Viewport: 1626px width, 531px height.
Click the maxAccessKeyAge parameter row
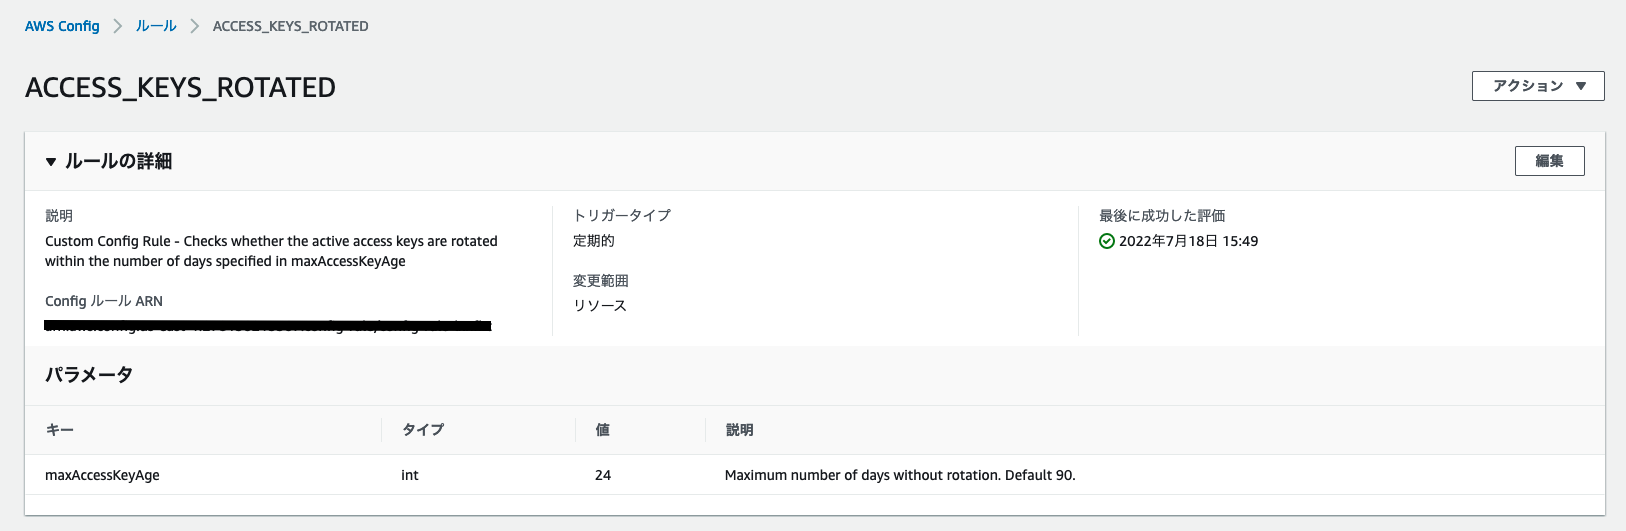pos(815,475)
